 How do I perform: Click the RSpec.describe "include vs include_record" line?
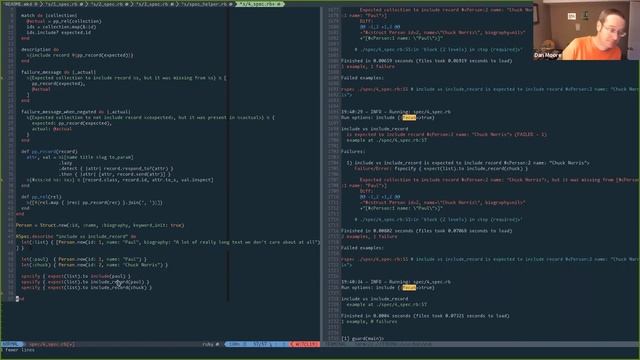(76, 236)
